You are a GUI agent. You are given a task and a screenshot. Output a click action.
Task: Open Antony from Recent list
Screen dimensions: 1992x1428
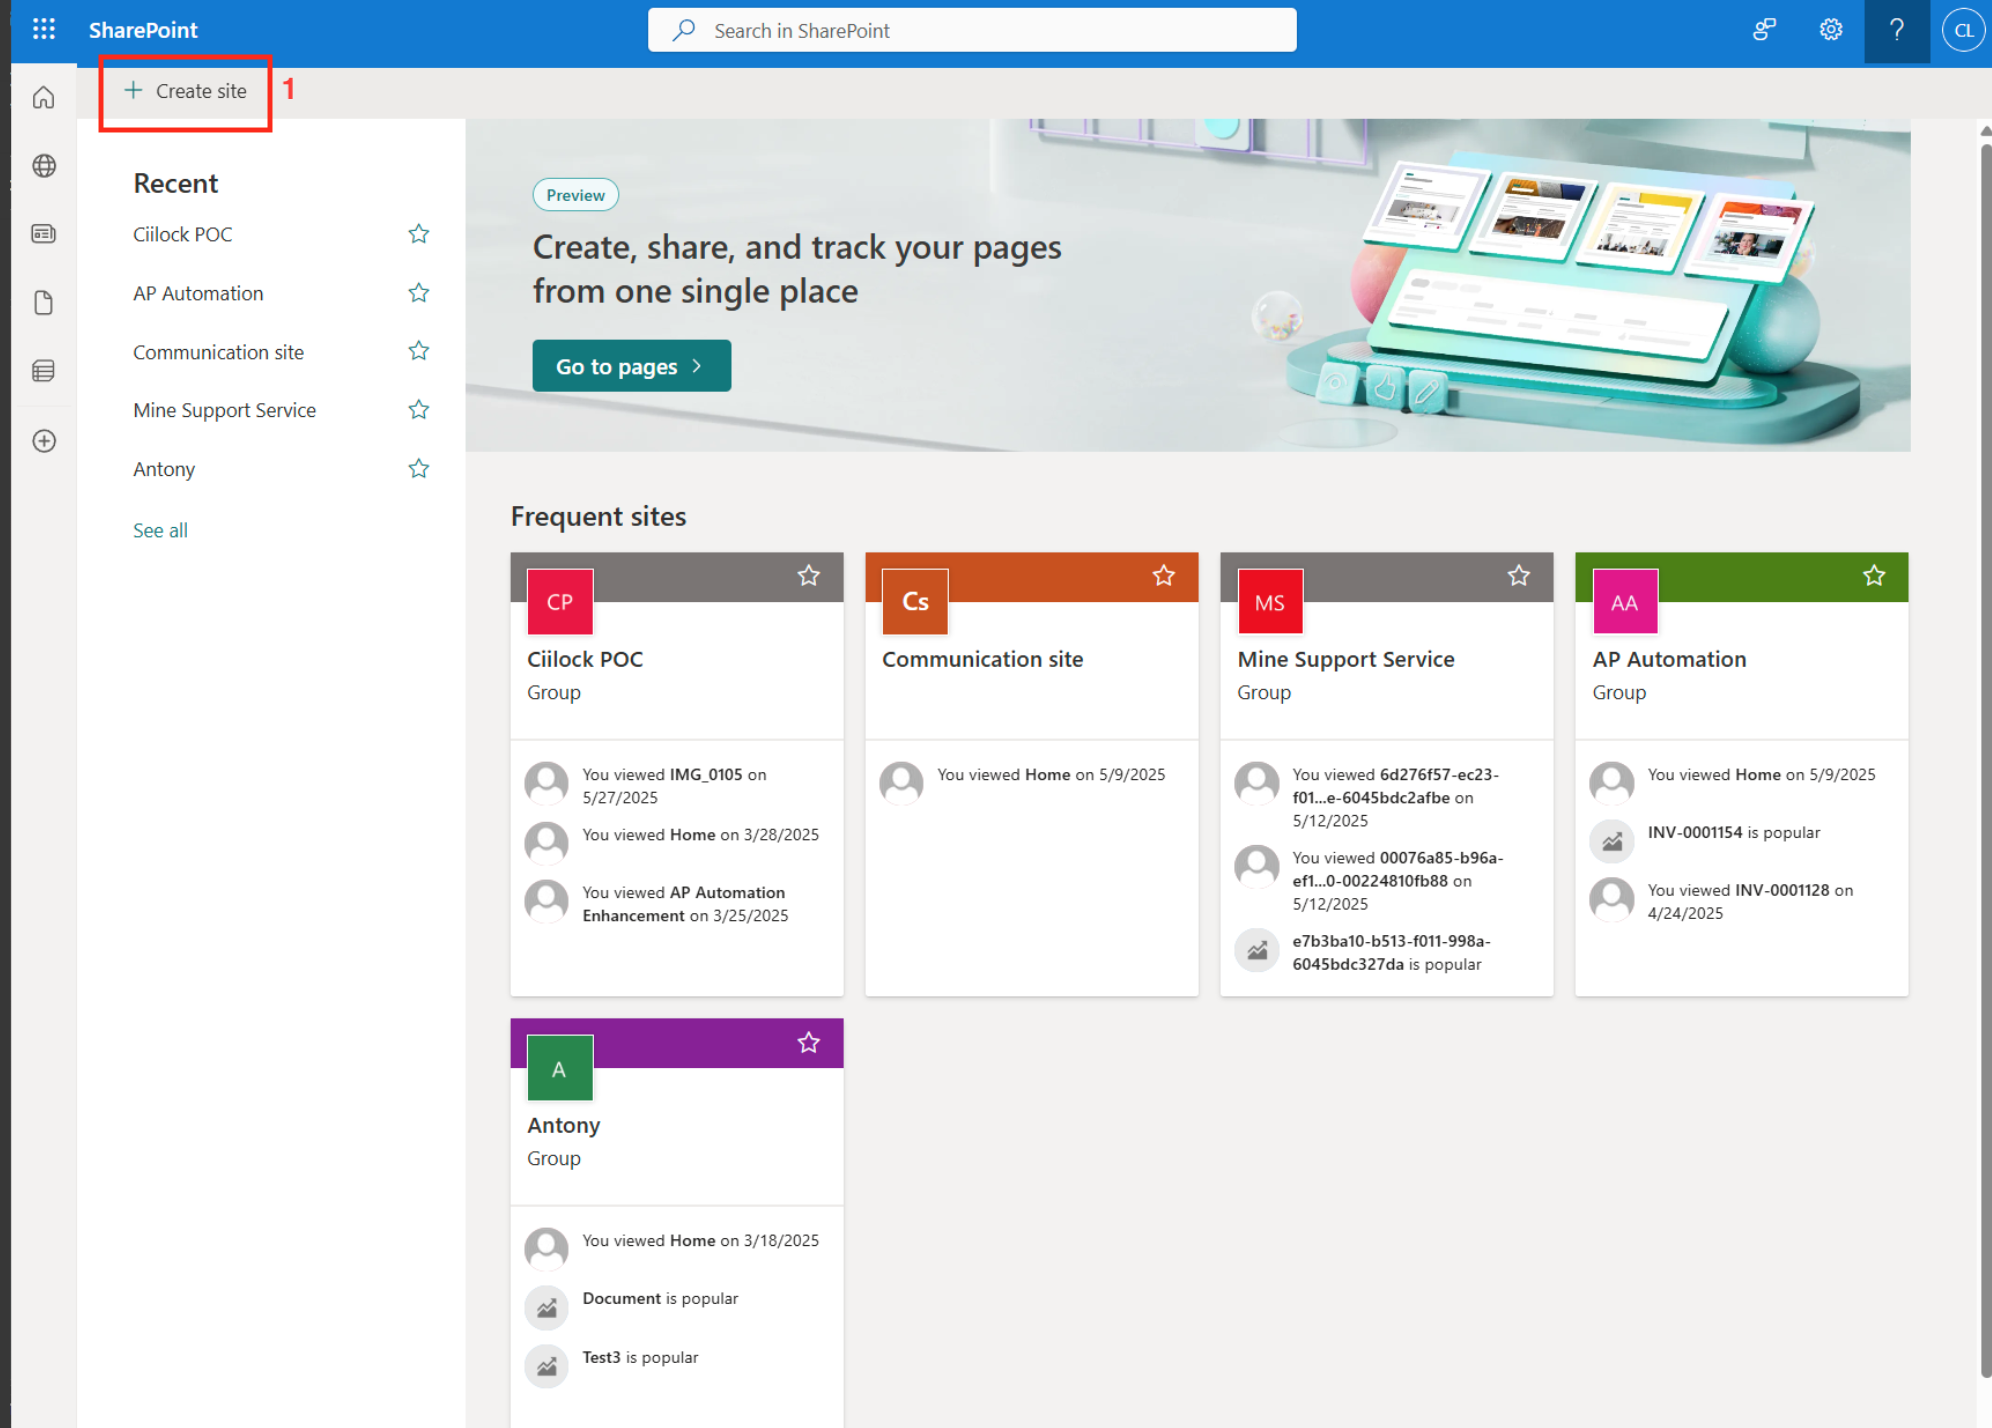tap(164, 469)
